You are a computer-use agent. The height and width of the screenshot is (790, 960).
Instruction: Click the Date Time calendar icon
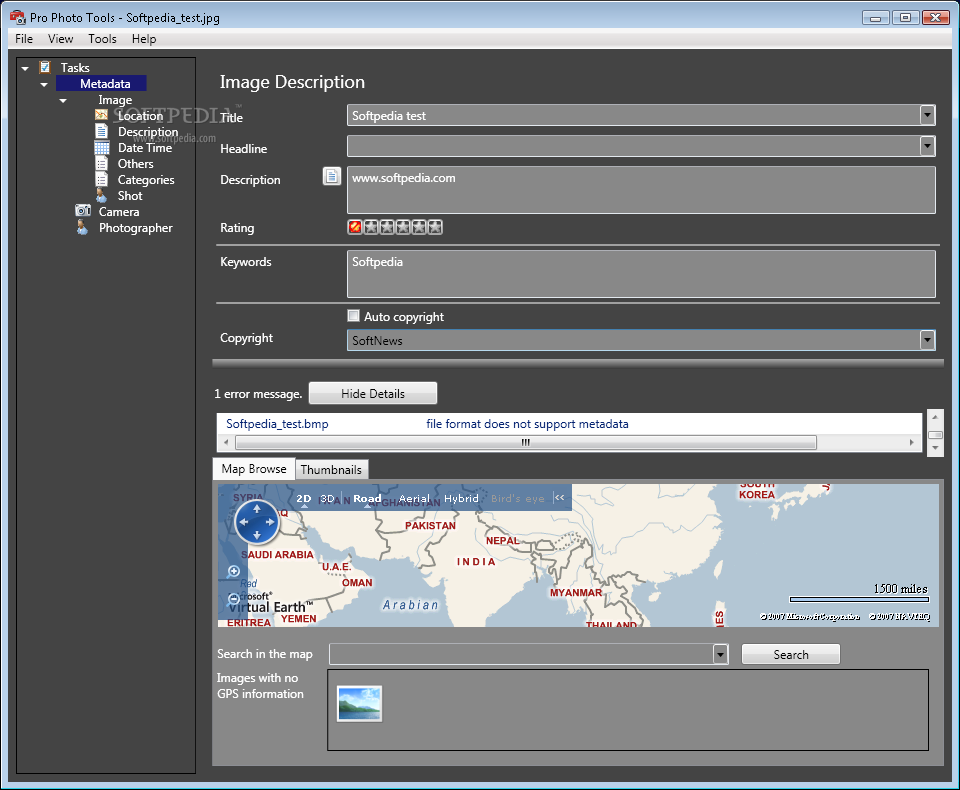pos(101,148)
